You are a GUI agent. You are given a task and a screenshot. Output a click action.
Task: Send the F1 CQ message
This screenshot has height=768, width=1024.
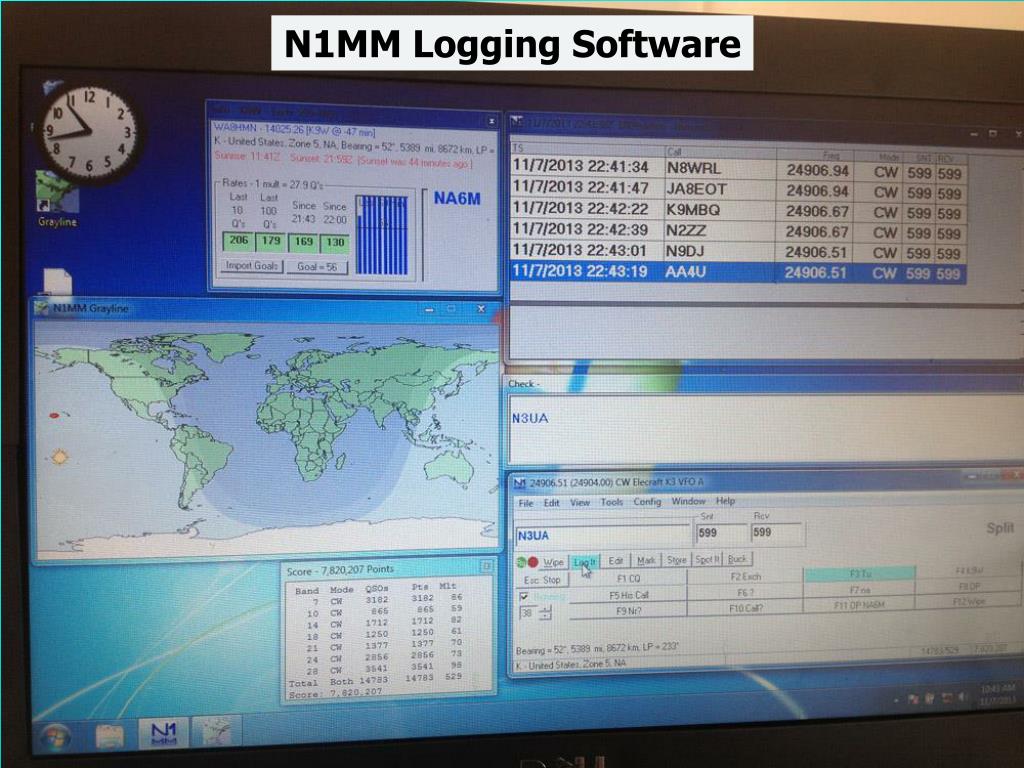point(628,578)
